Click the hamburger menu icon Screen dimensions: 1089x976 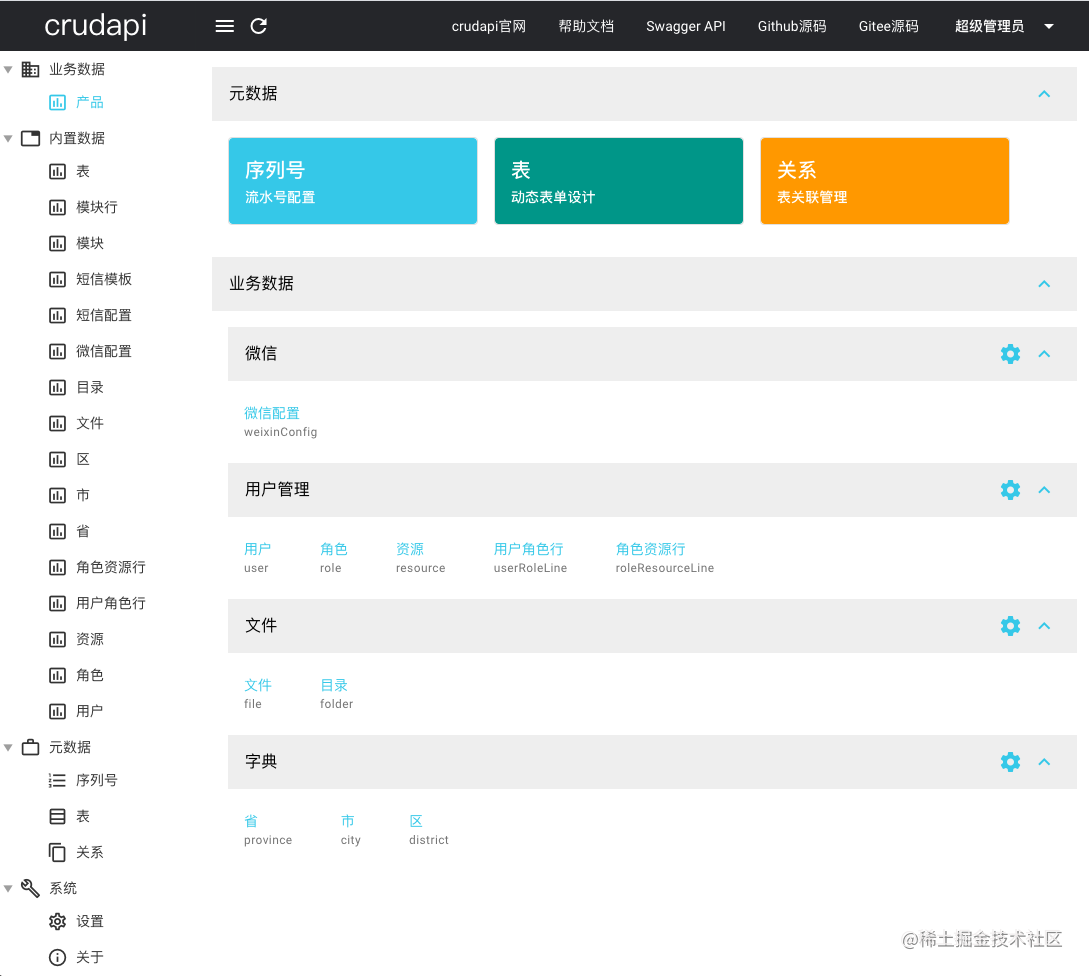pos(224,26)
